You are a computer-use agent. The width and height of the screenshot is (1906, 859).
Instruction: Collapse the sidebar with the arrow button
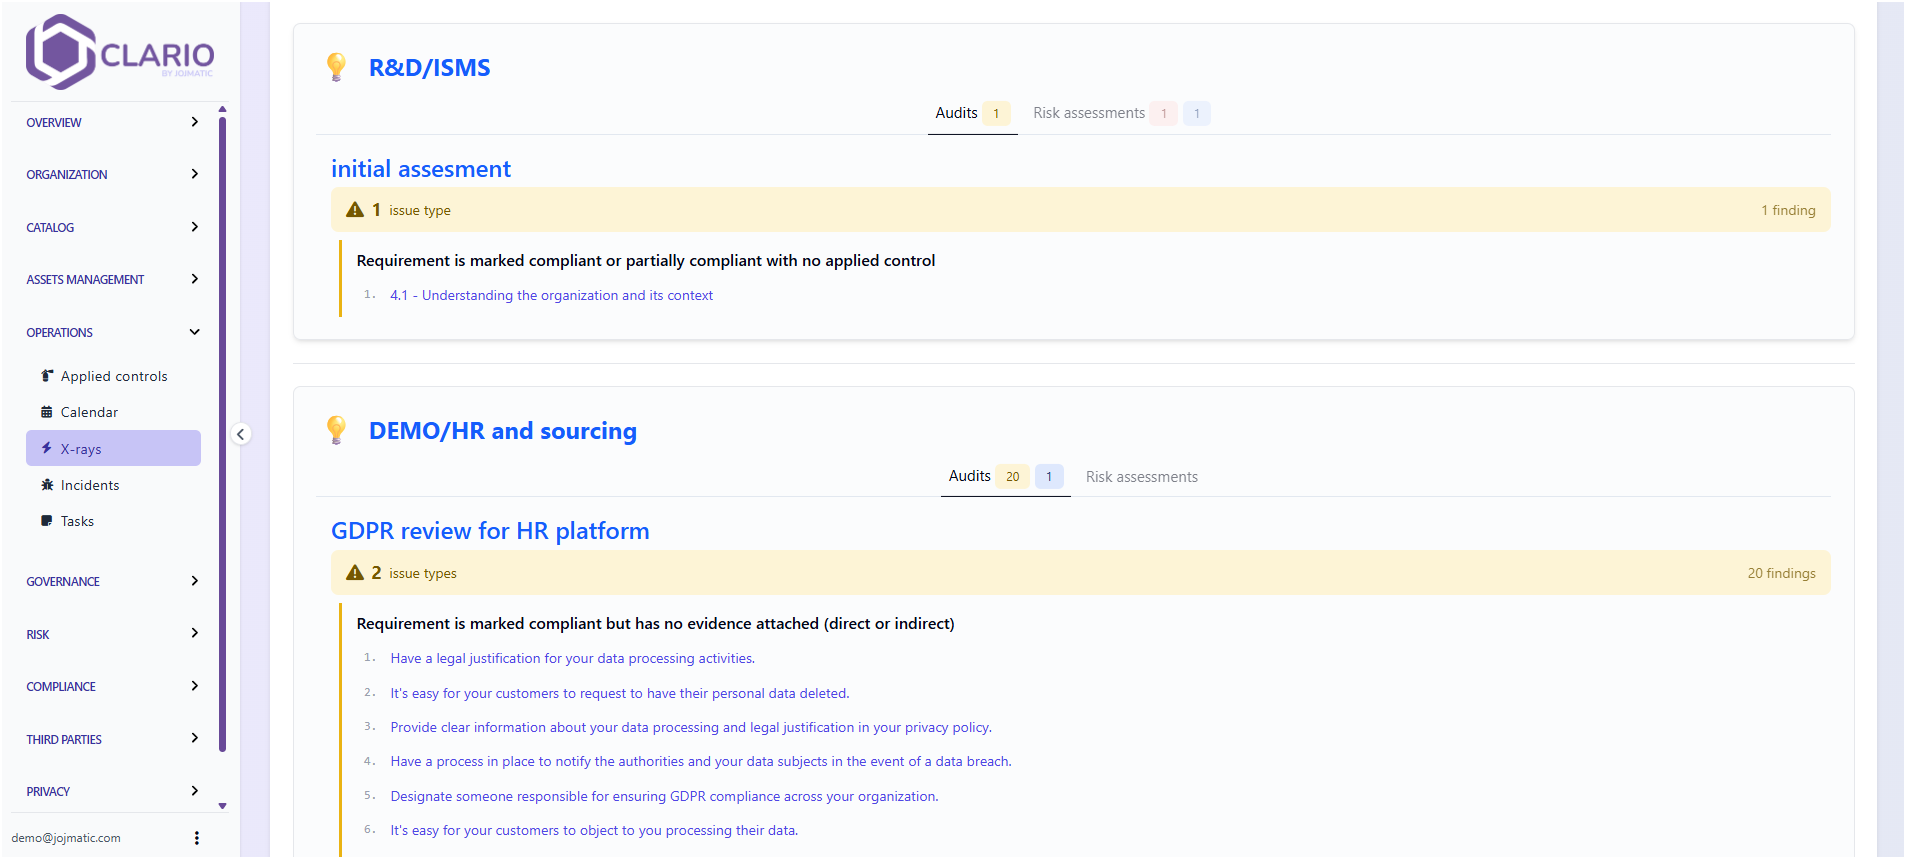pyautogui.click(x=240, y=434)
